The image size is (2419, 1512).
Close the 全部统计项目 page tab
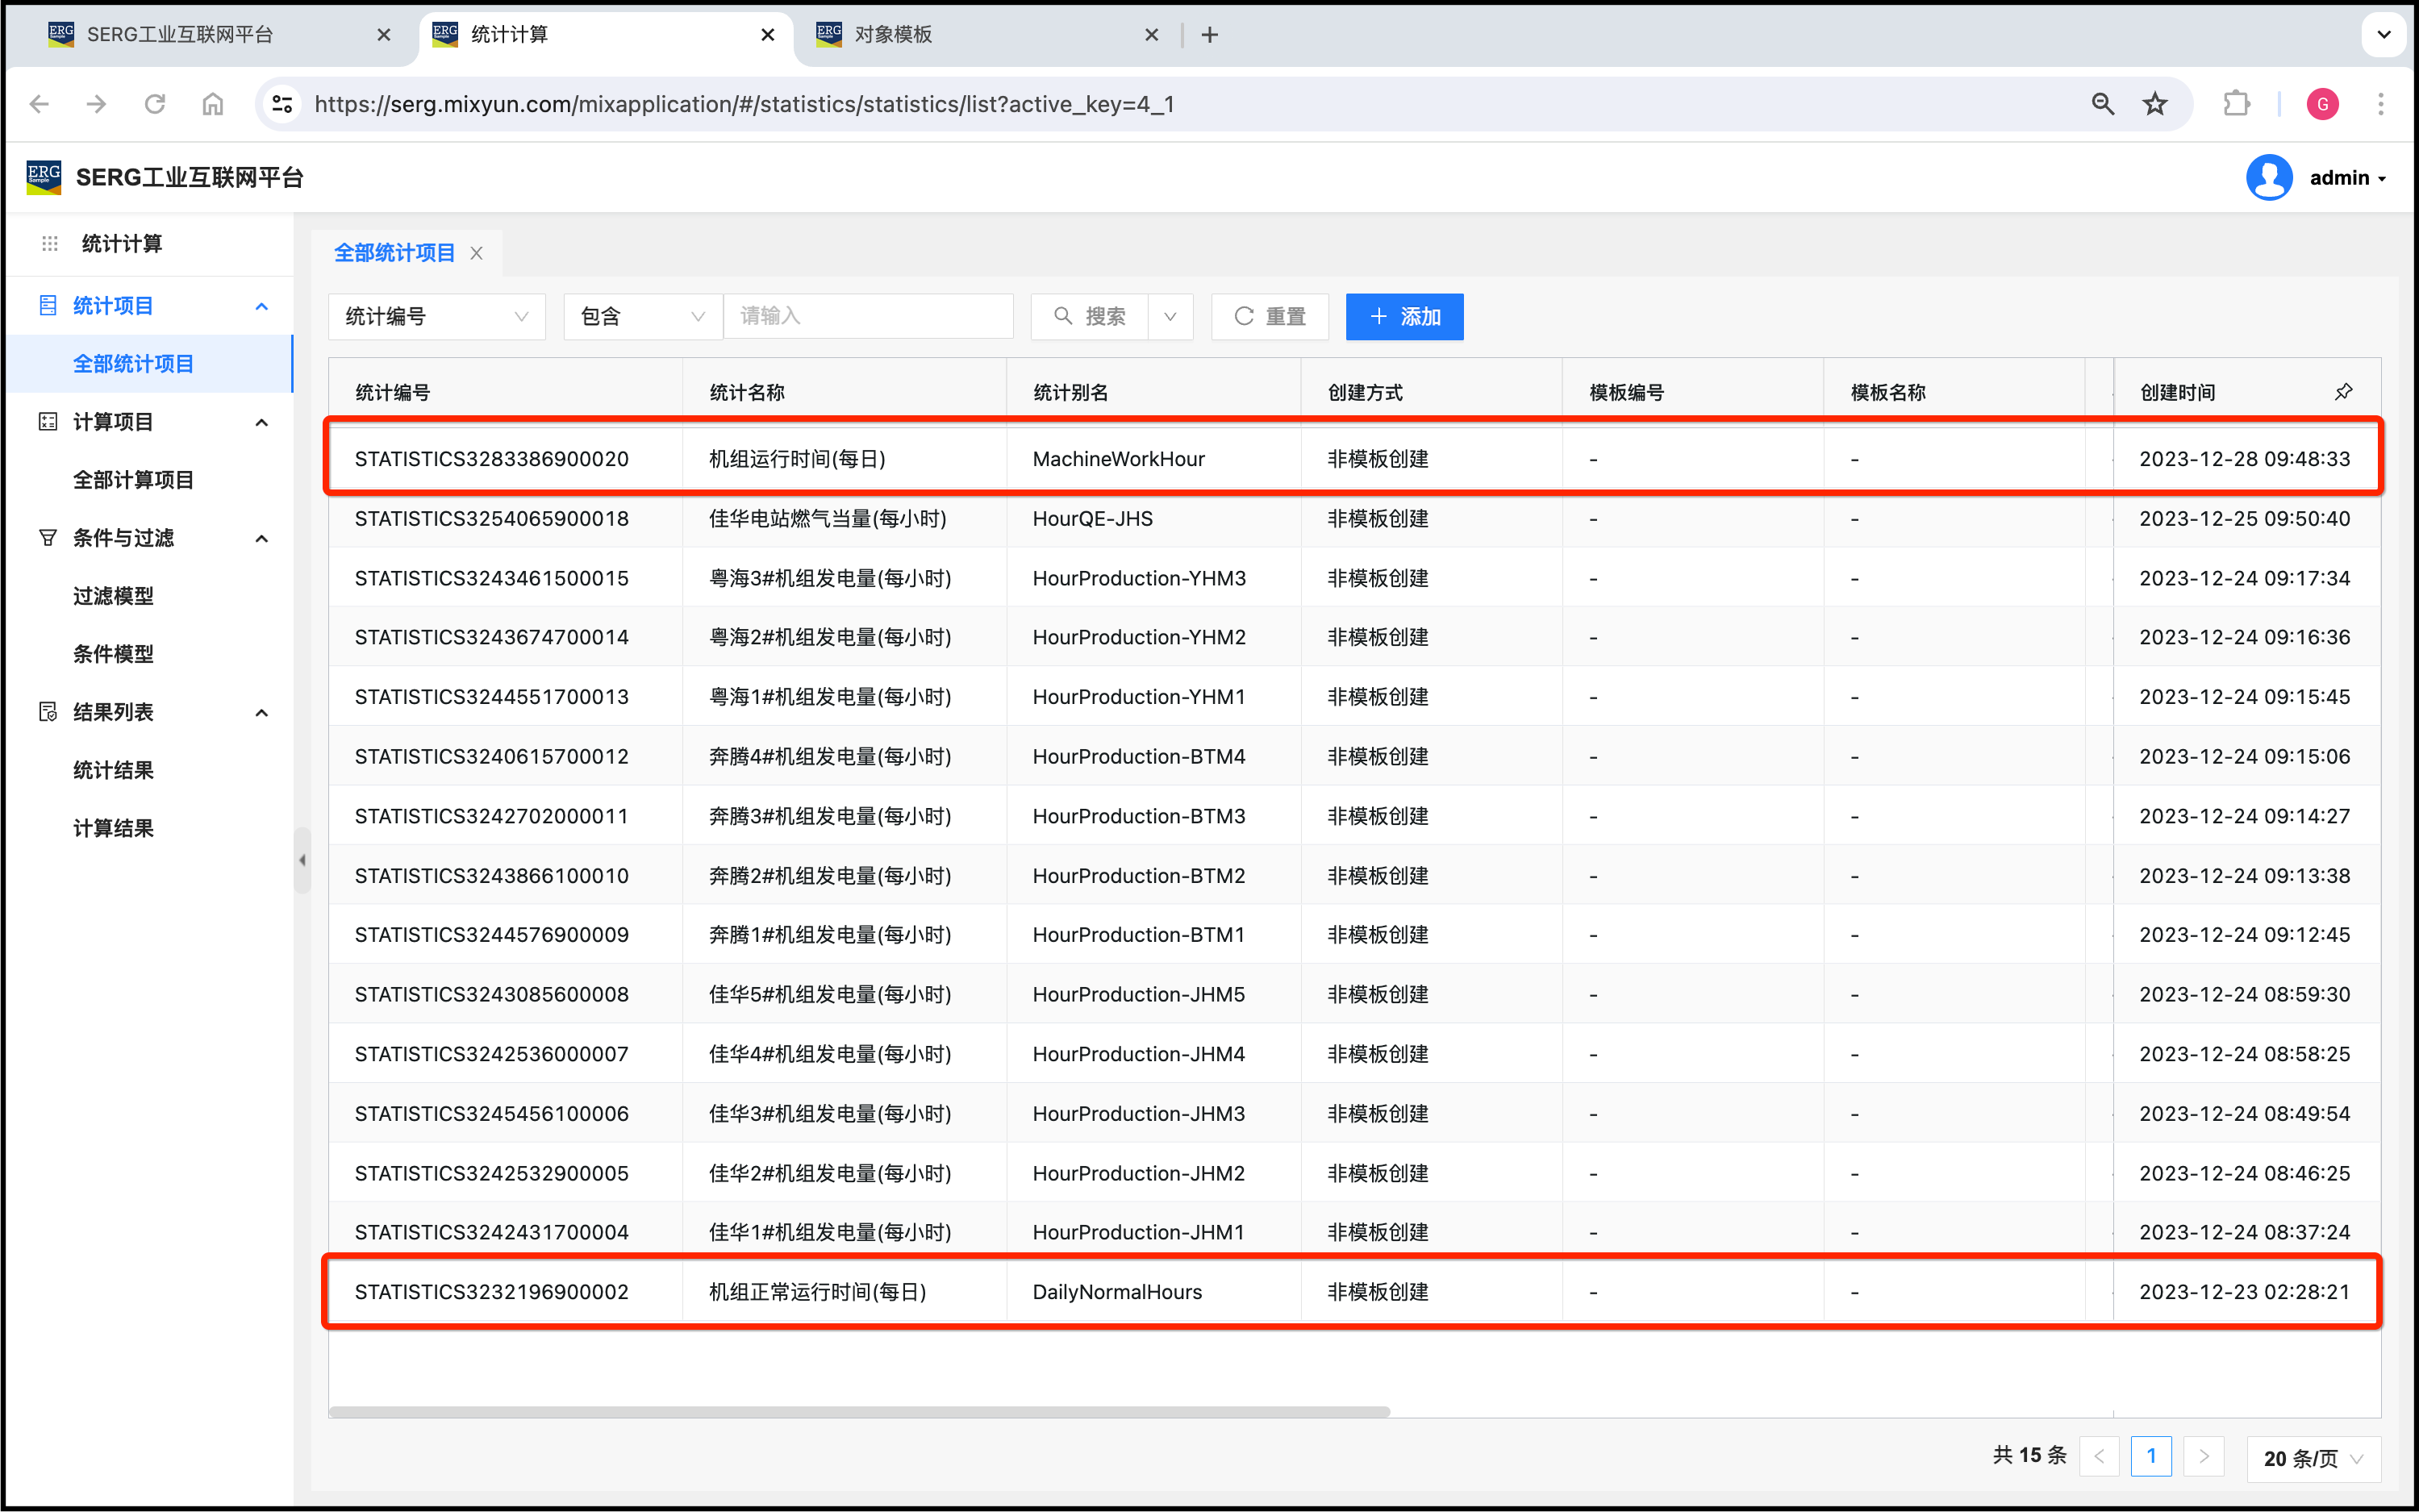click(477, 253)
